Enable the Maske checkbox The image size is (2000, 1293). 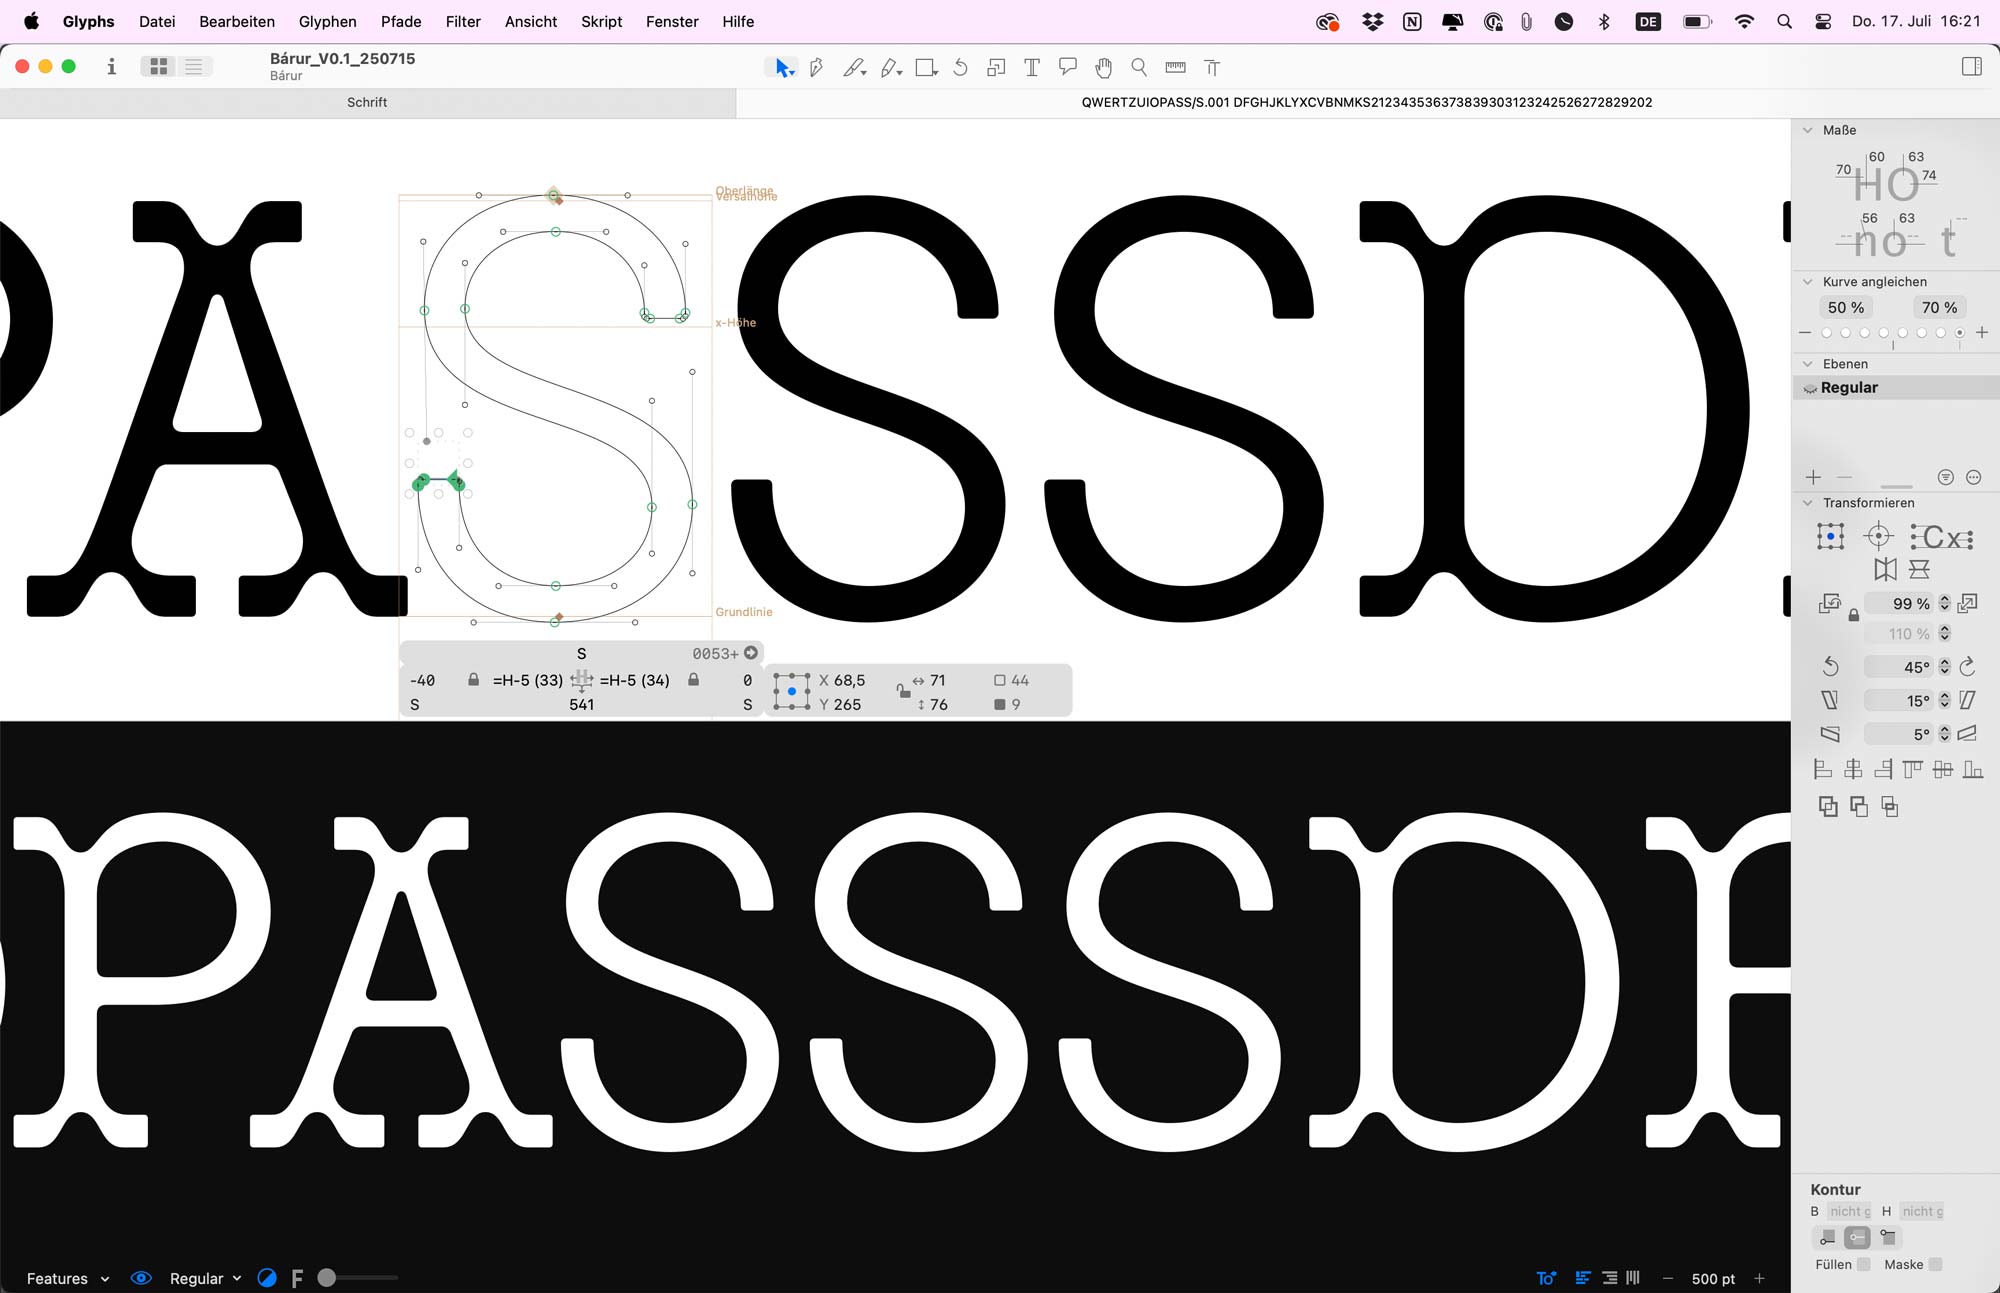coord(1935,1264)
